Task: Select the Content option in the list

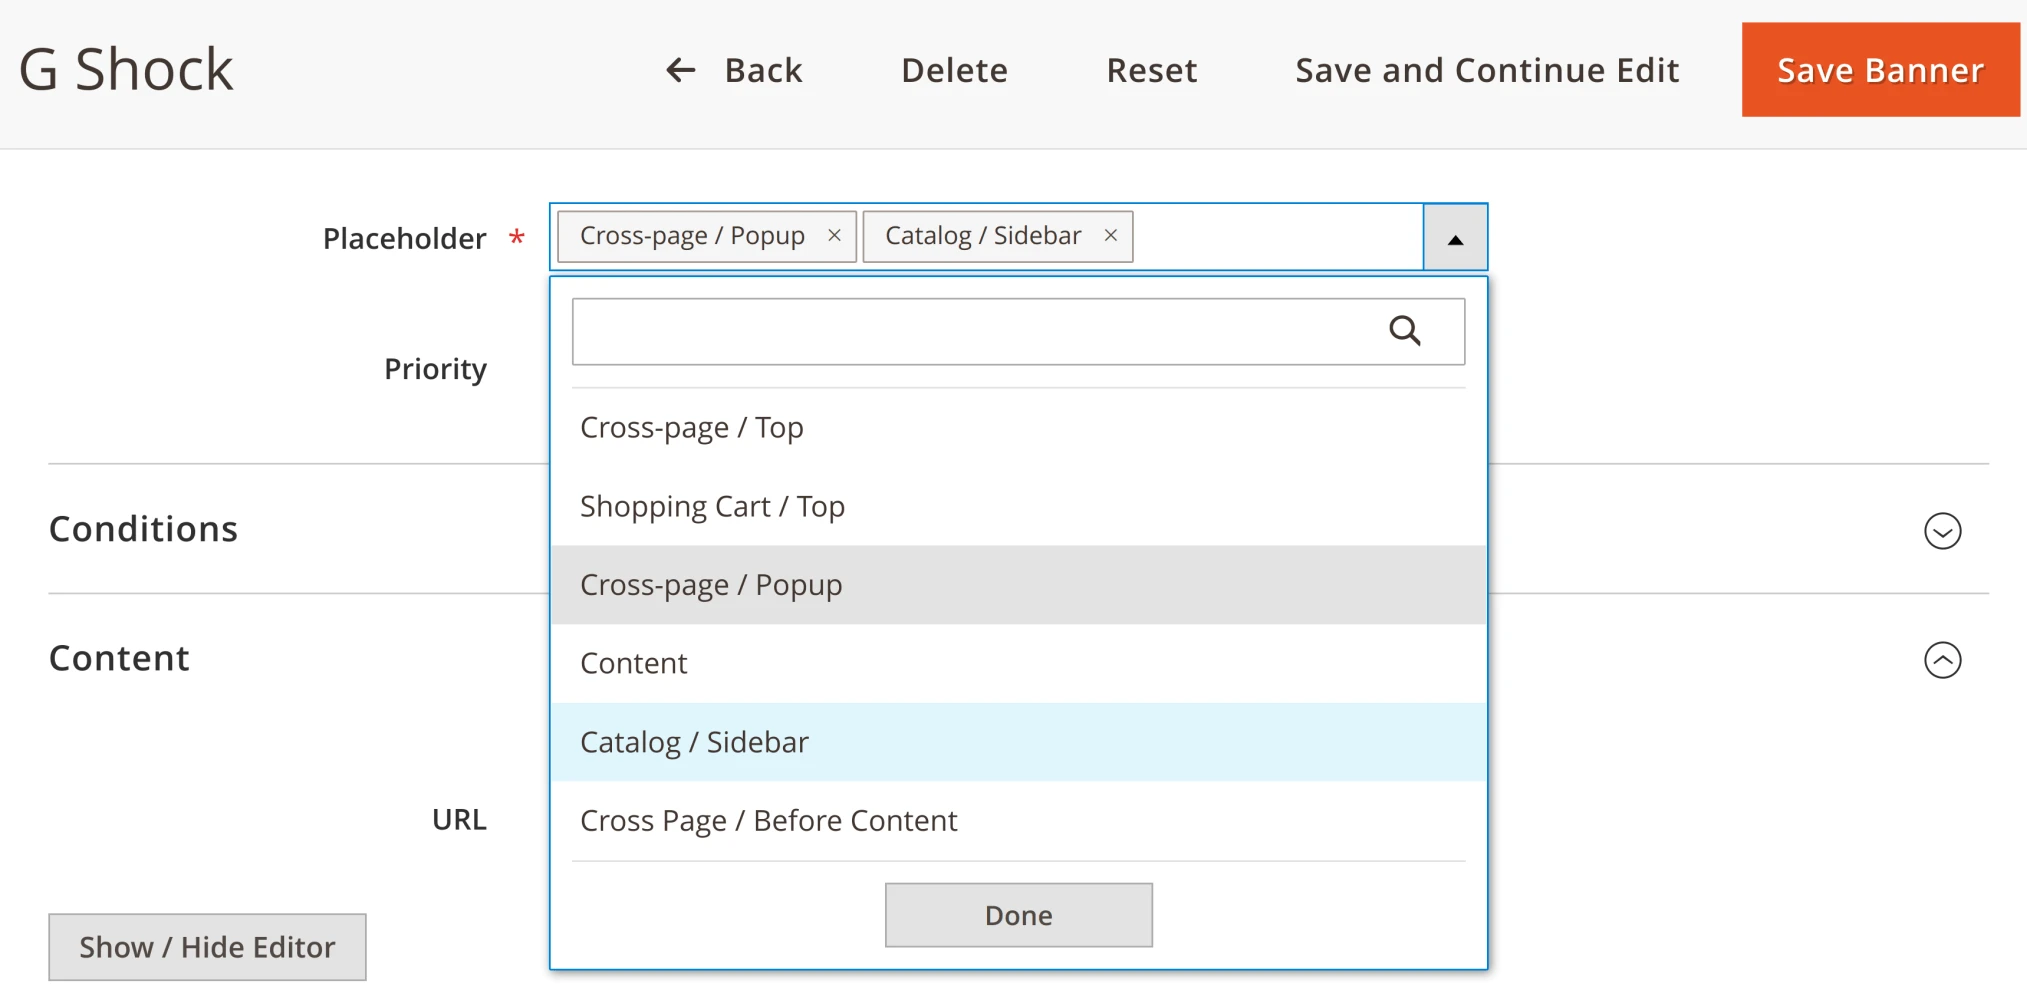Action: click(633, 662)
